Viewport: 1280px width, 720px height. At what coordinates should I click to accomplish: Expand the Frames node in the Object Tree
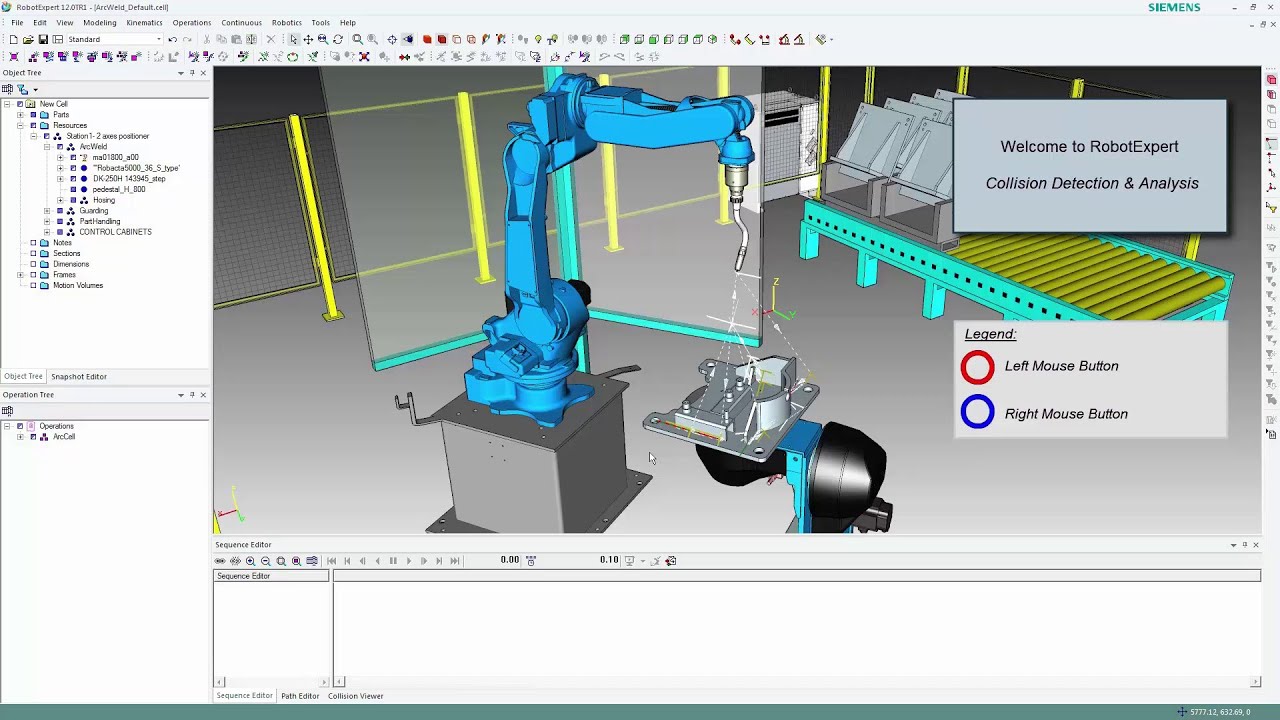(19, 275)
